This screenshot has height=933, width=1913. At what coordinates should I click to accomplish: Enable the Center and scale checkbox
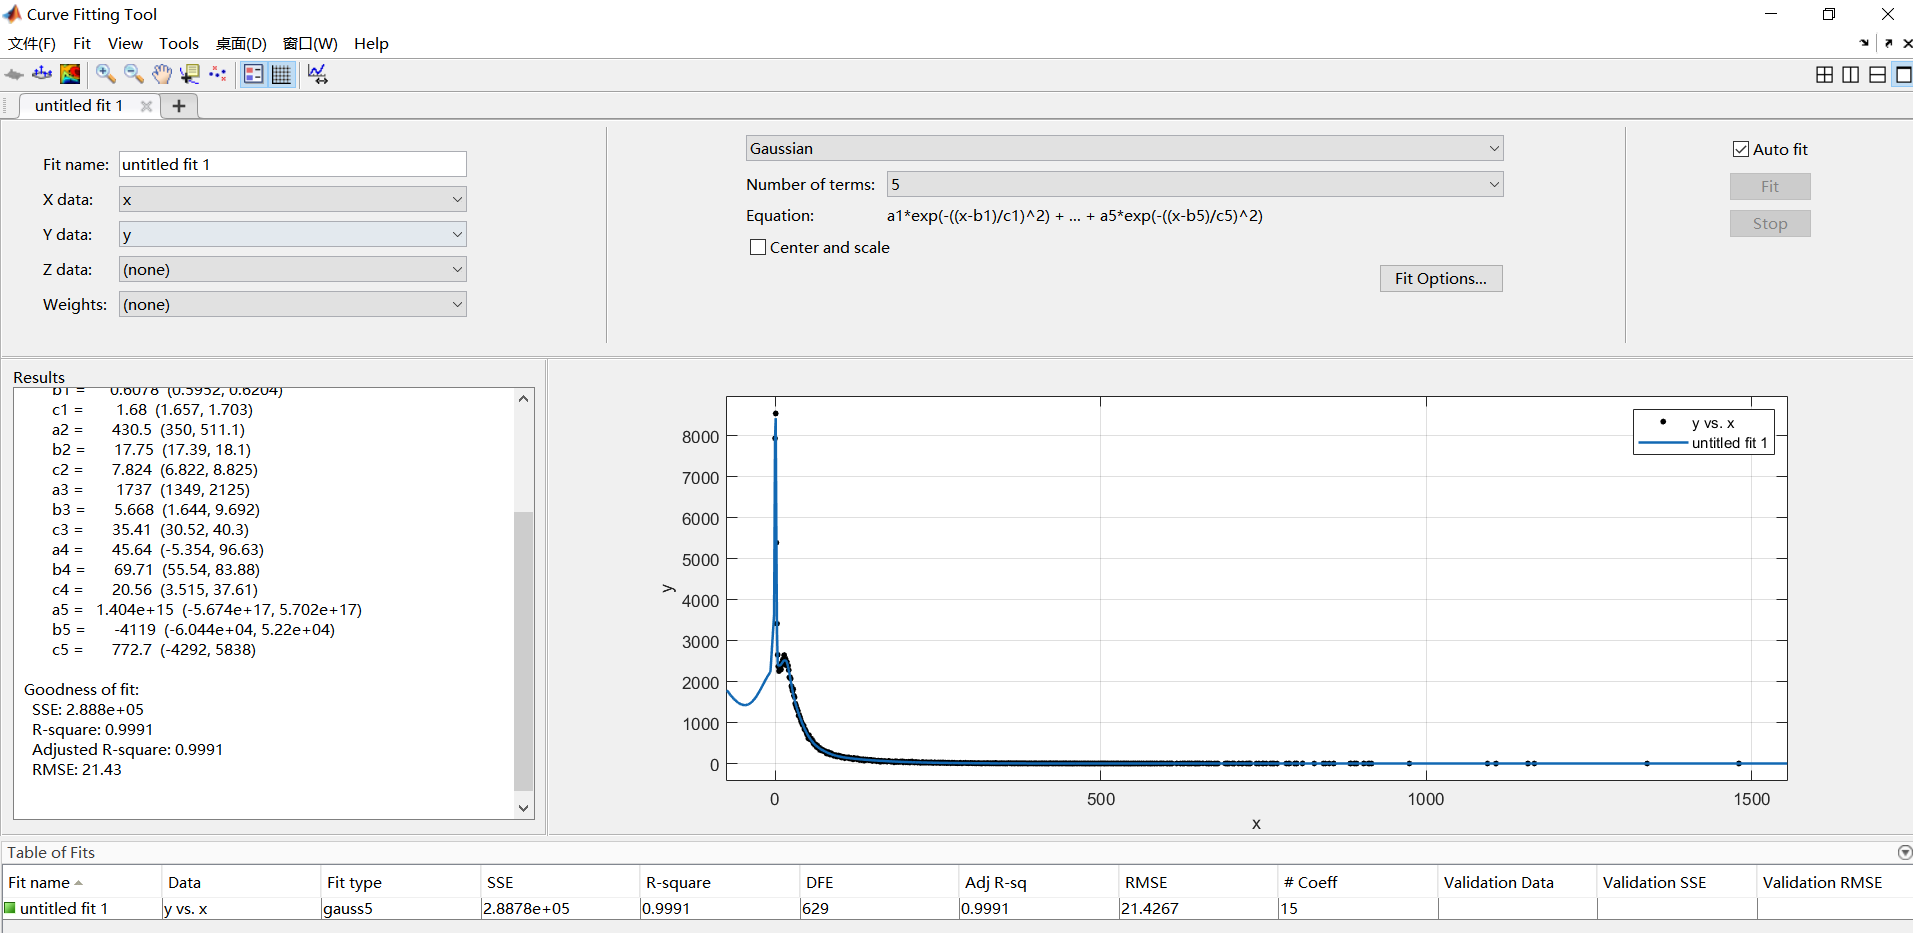pyautogui.click(x=758, y=247)
